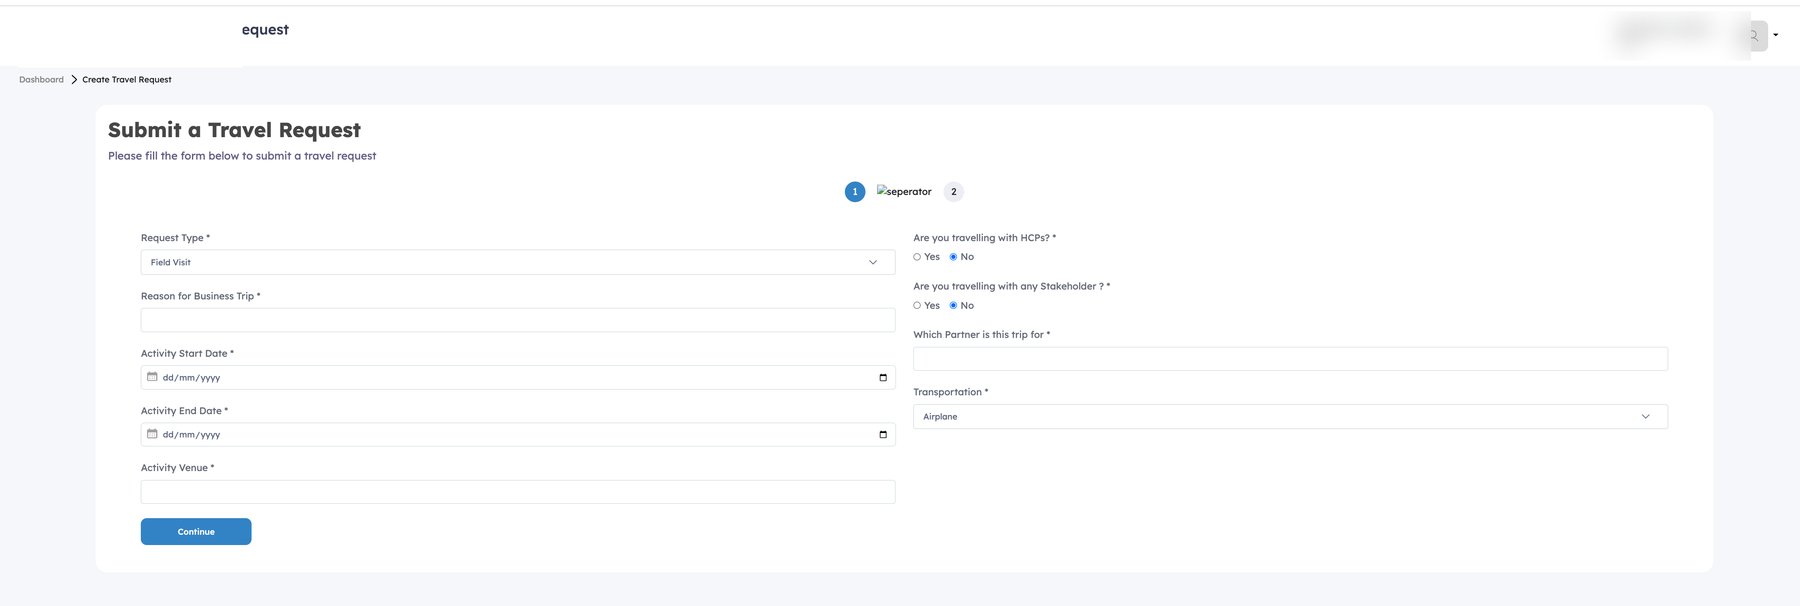Click the Submit a Travel Request heading
This screenshot has height=606, width=1800.
[x=234, y=130]
